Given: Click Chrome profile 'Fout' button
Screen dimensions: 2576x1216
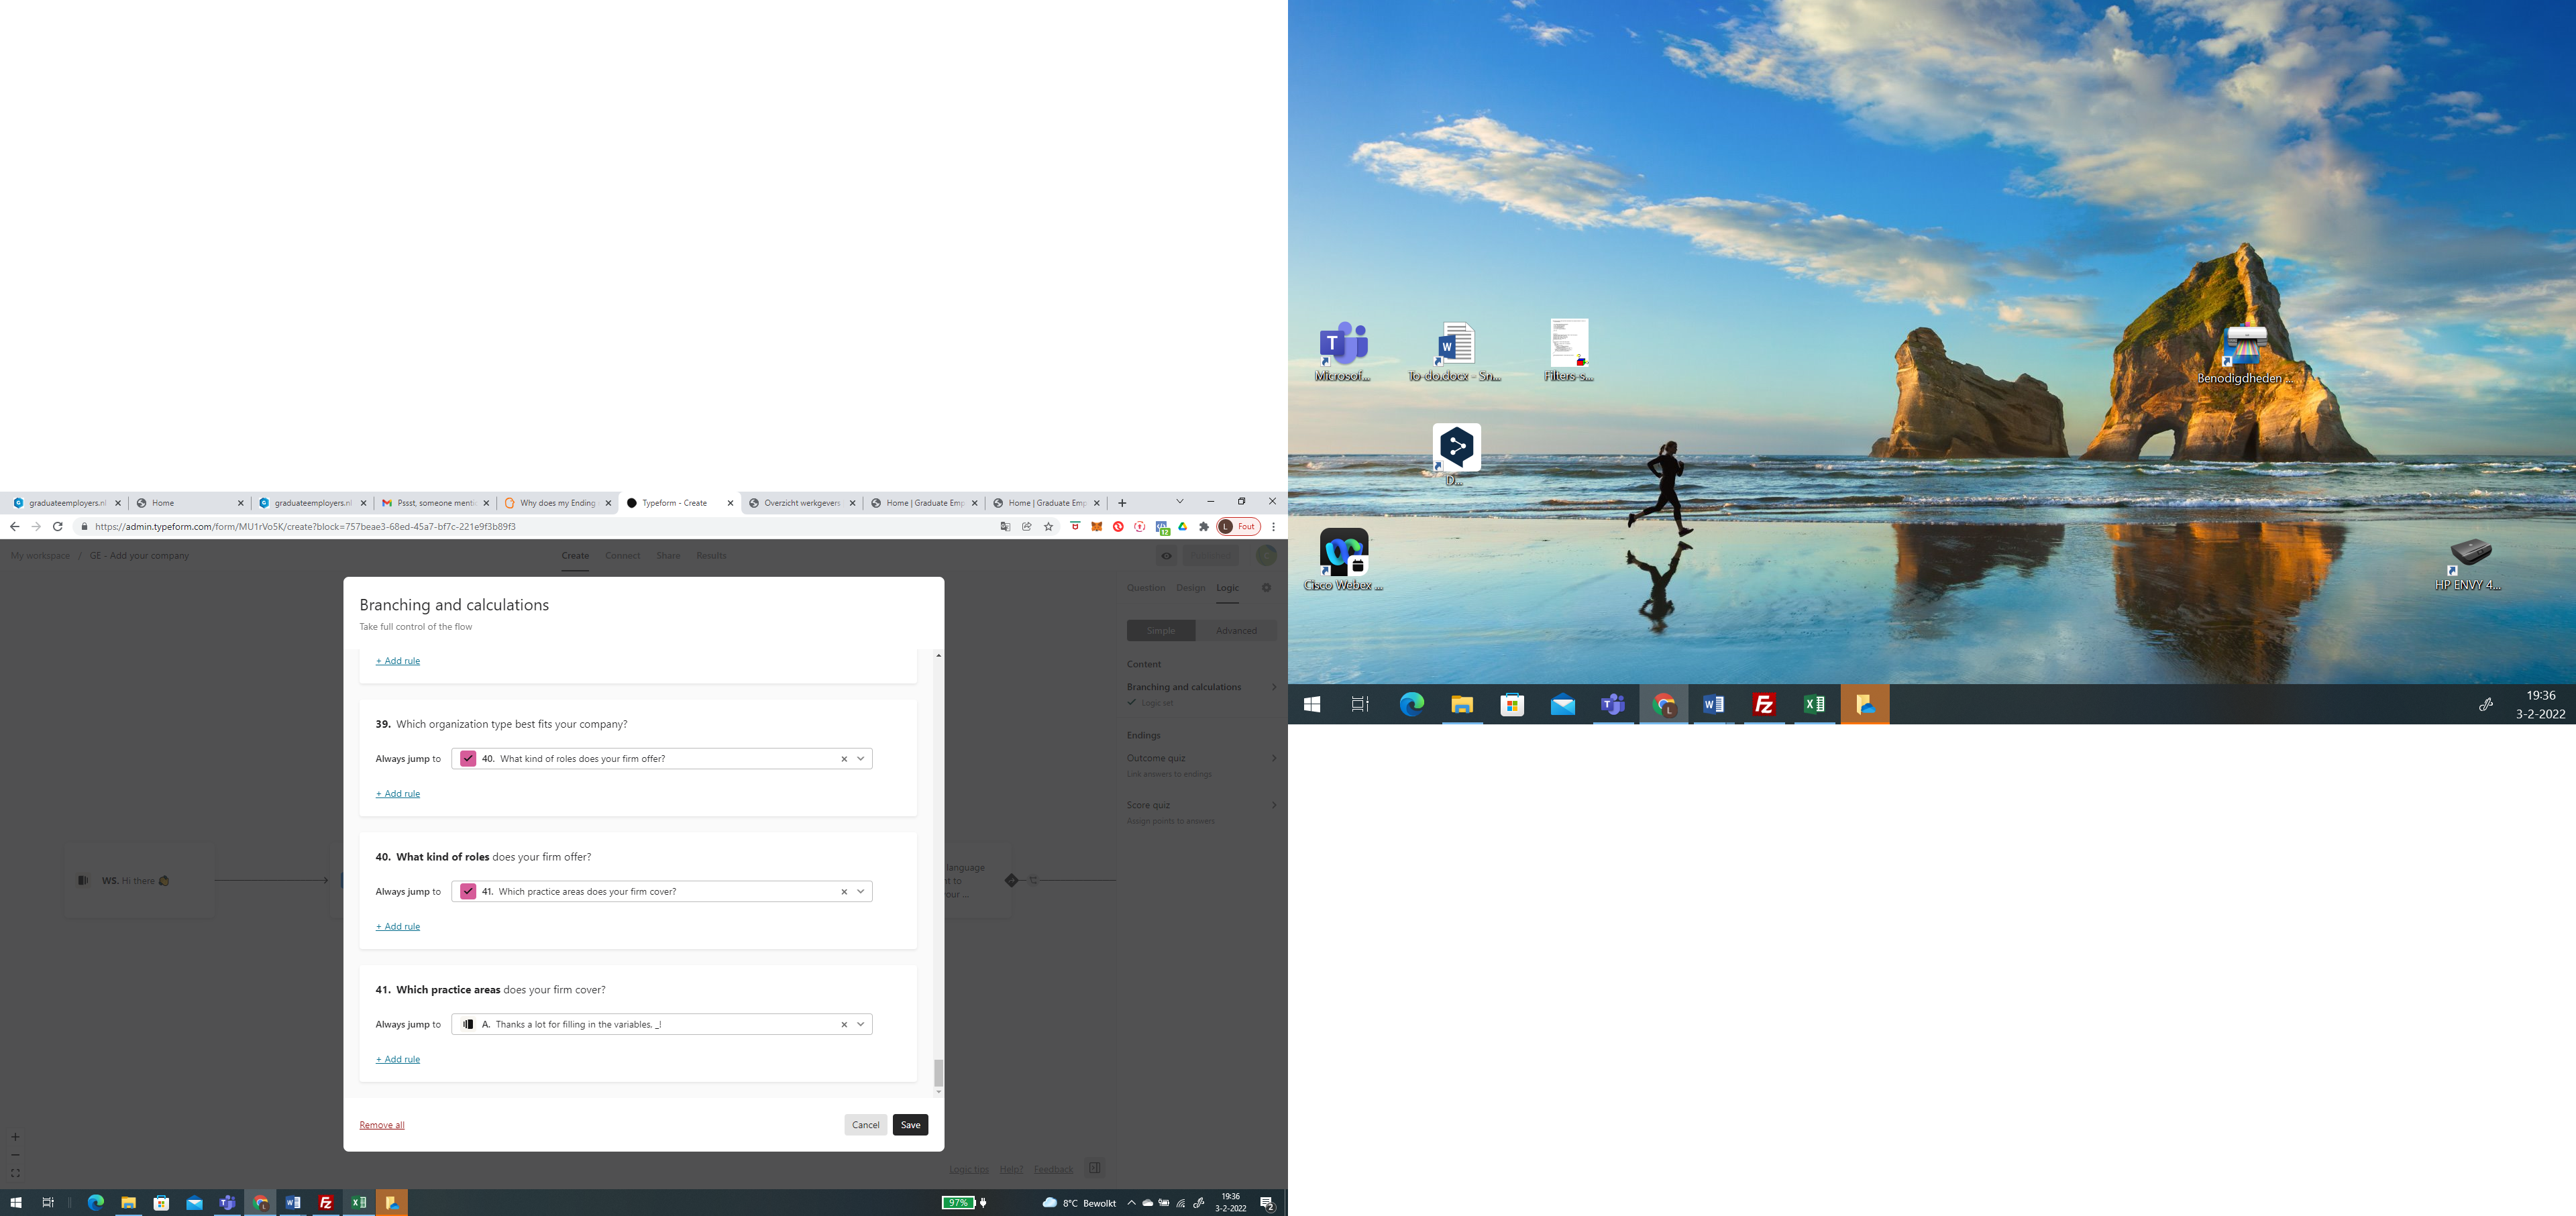Looking at the screenshot, I should [x=1238, y=527].
